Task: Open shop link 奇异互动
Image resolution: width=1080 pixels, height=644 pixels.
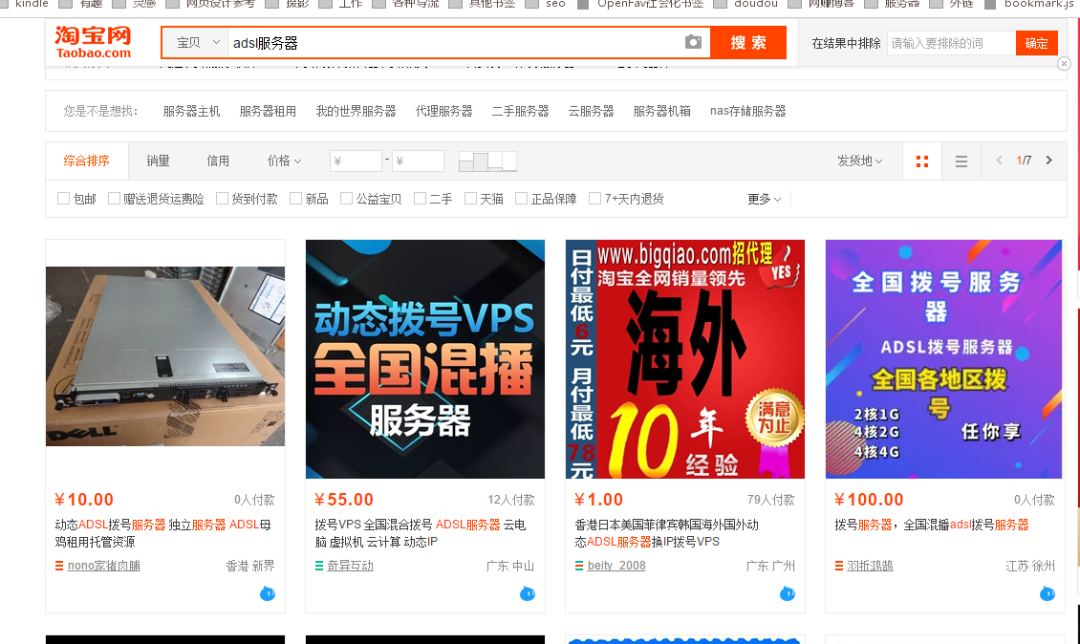Action: click(x=350, y=566)
